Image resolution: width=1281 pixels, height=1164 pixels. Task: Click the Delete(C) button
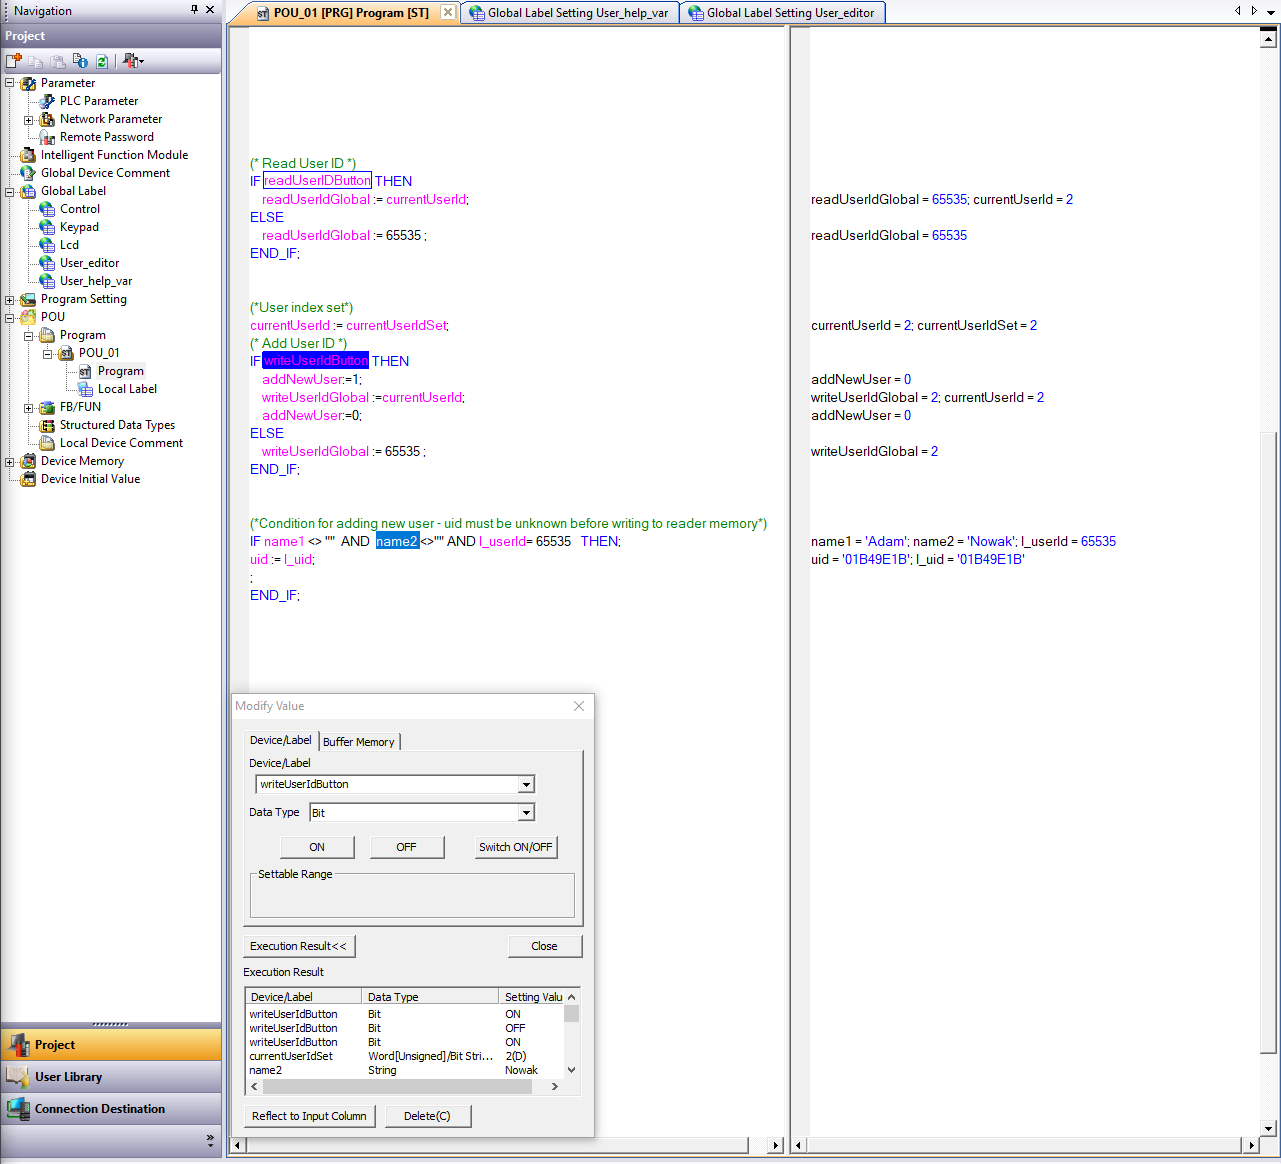point(427,1116)
